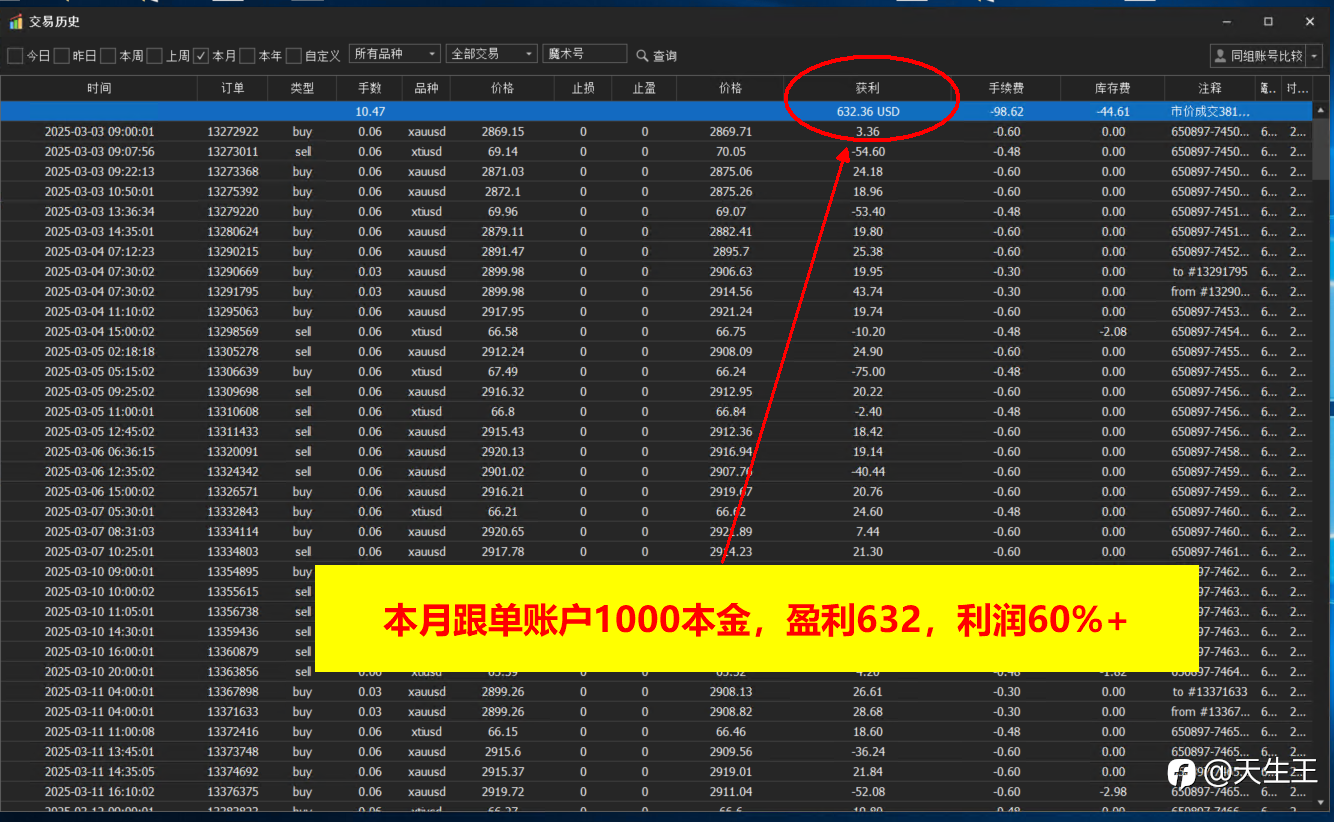The height and width of the screenshot is (822, 1334).
Task: Check the 上周 filter box
Action: click(x=154, y=55)
